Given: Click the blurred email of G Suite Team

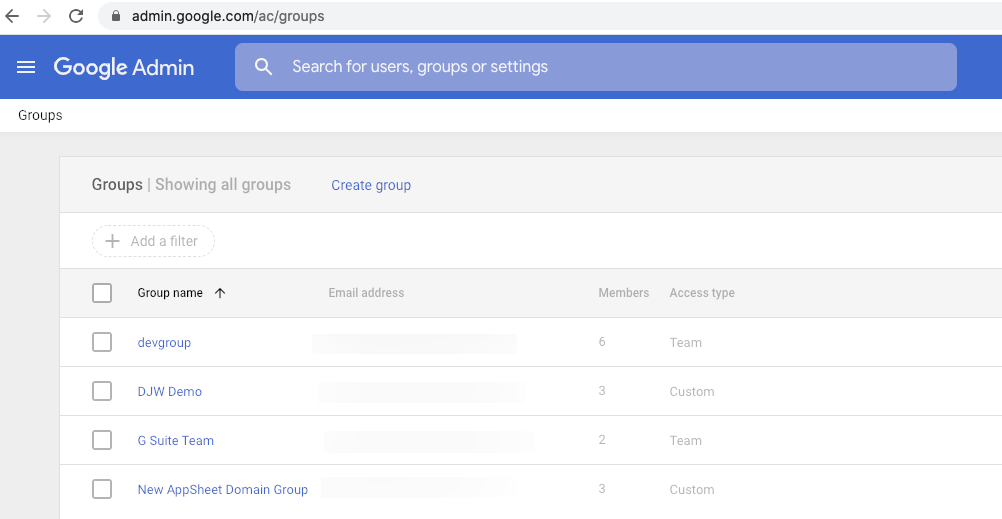Looking at the screenshot, I should 429,441.
